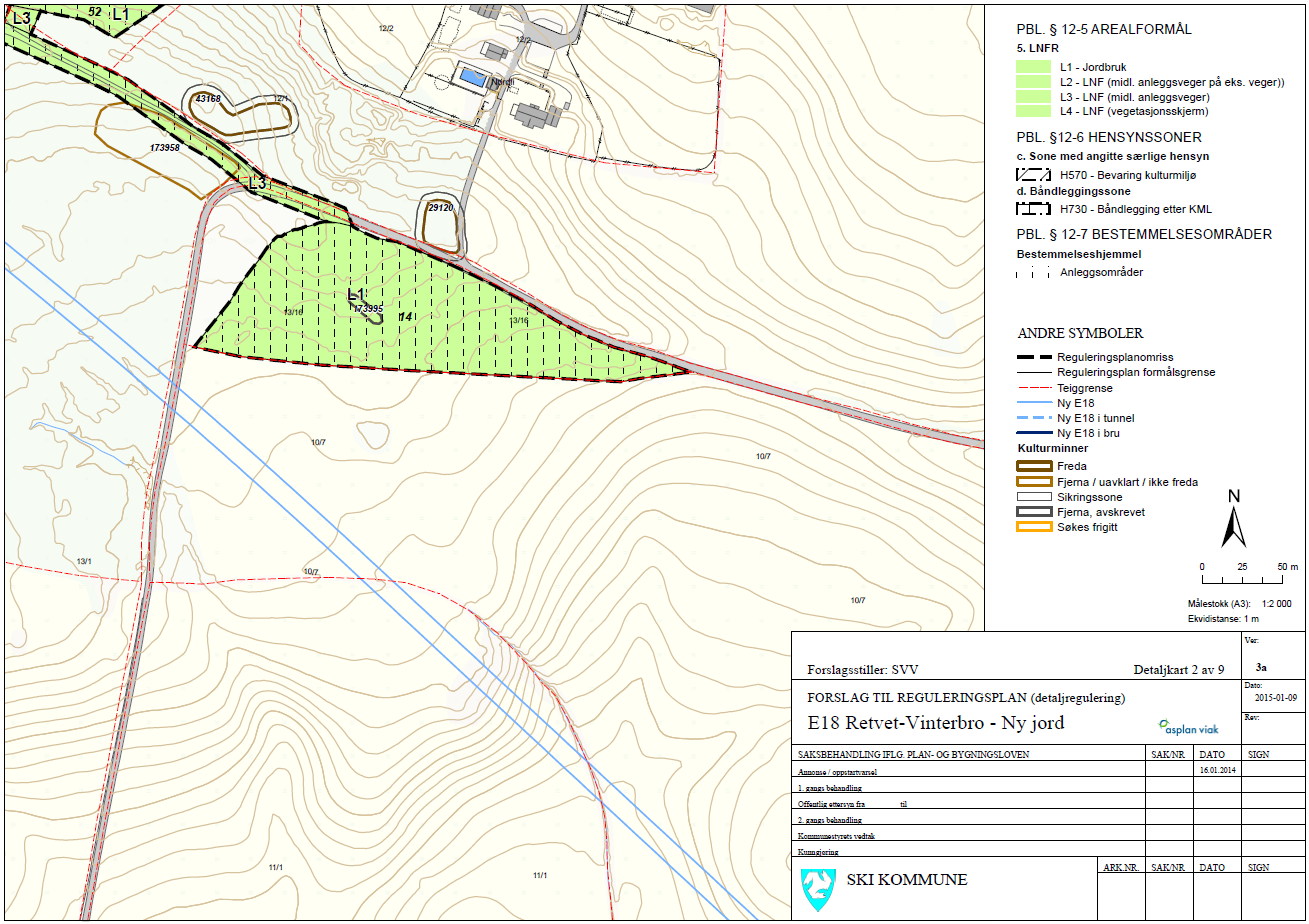Select the L1 Jordbruk green swatch
This screenshot has width=1309, height=924.
(1033, 67)
